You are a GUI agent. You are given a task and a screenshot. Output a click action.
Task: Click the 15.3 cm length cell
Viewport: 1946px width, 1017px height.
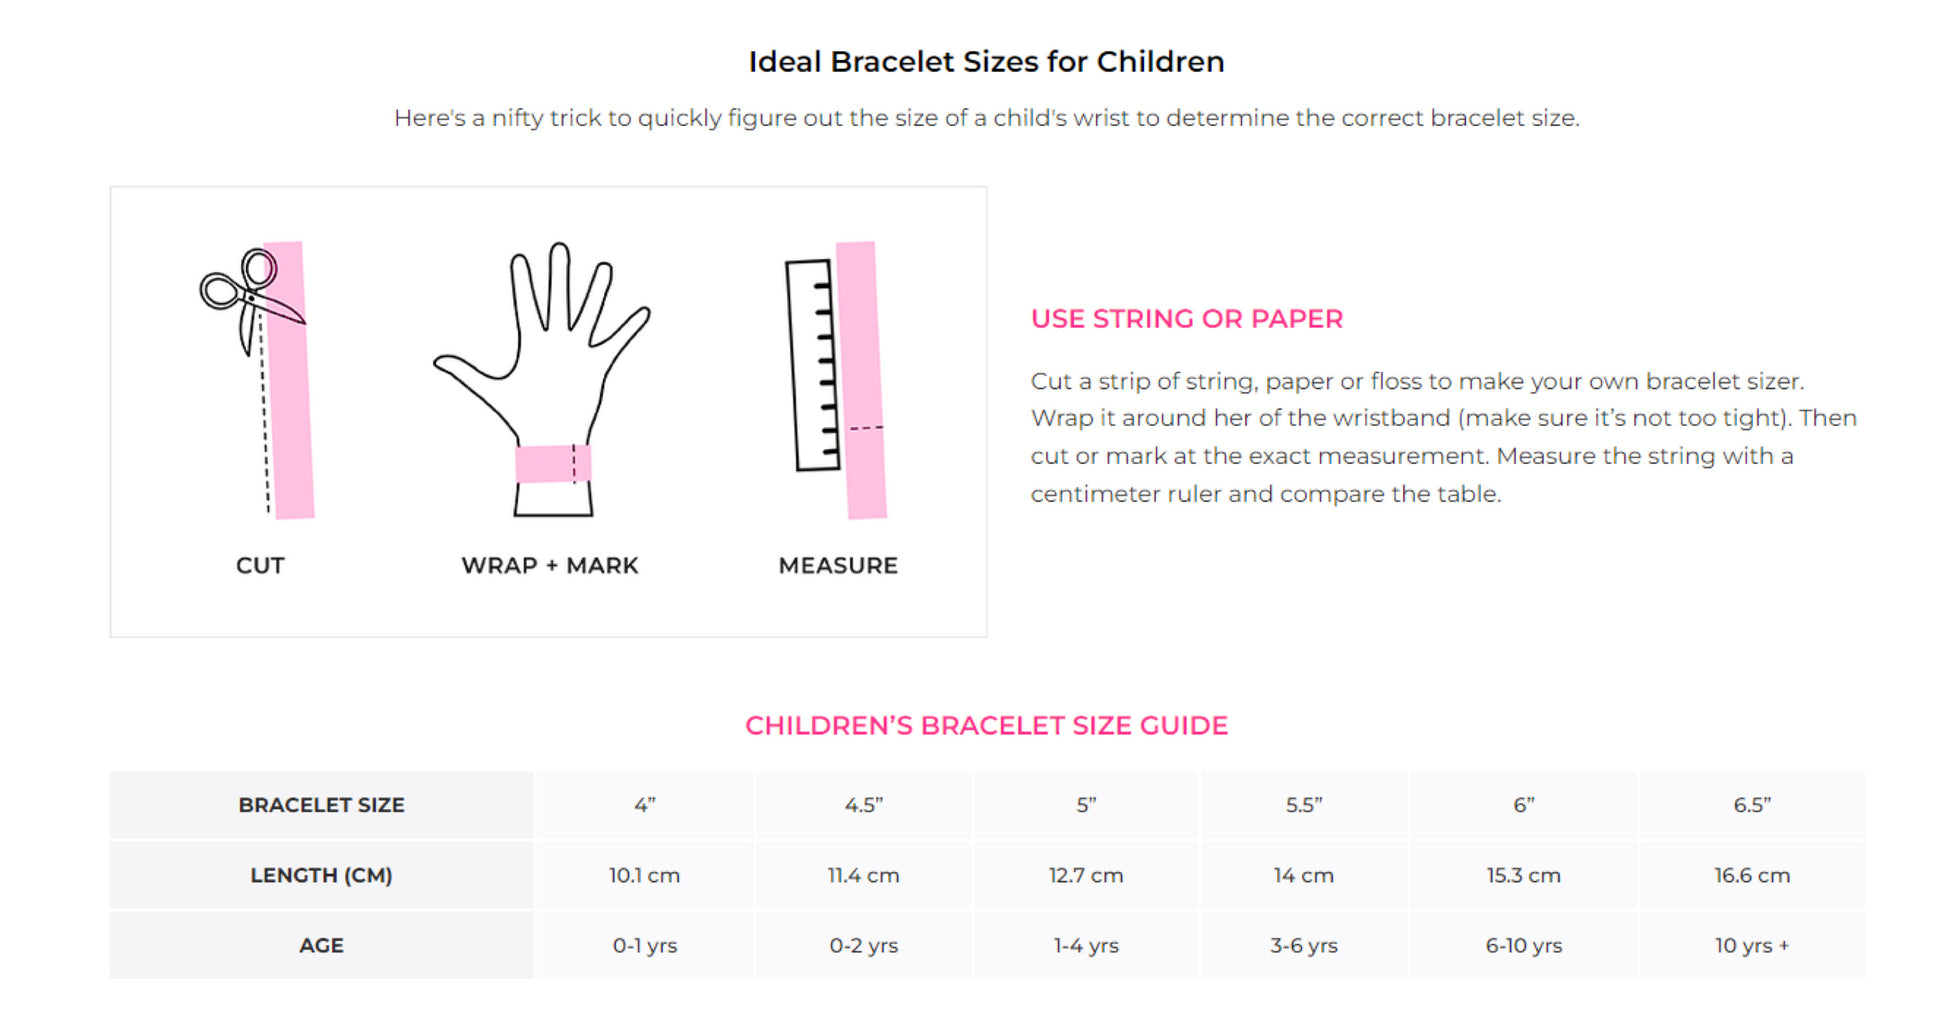(1523, 875)
